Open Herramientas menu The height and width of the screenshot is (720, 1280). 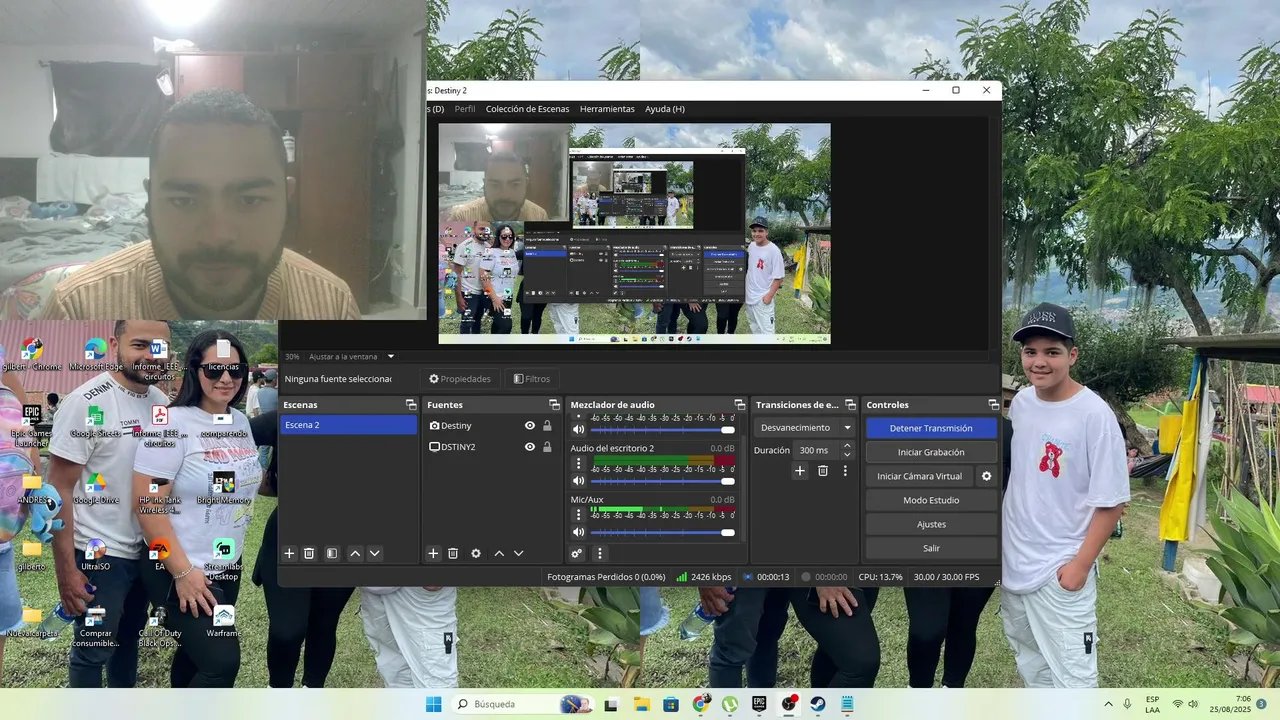607,109
